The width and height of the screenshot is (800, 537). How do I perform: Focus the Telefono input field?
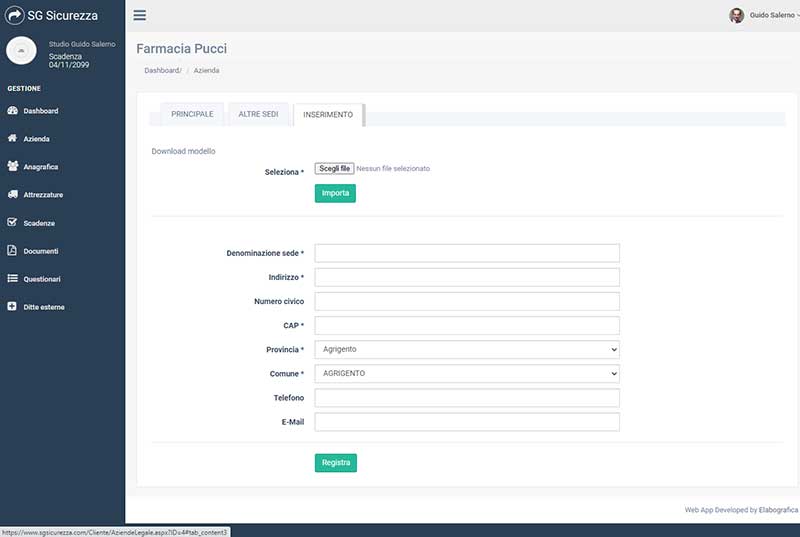tap(467, 398)
